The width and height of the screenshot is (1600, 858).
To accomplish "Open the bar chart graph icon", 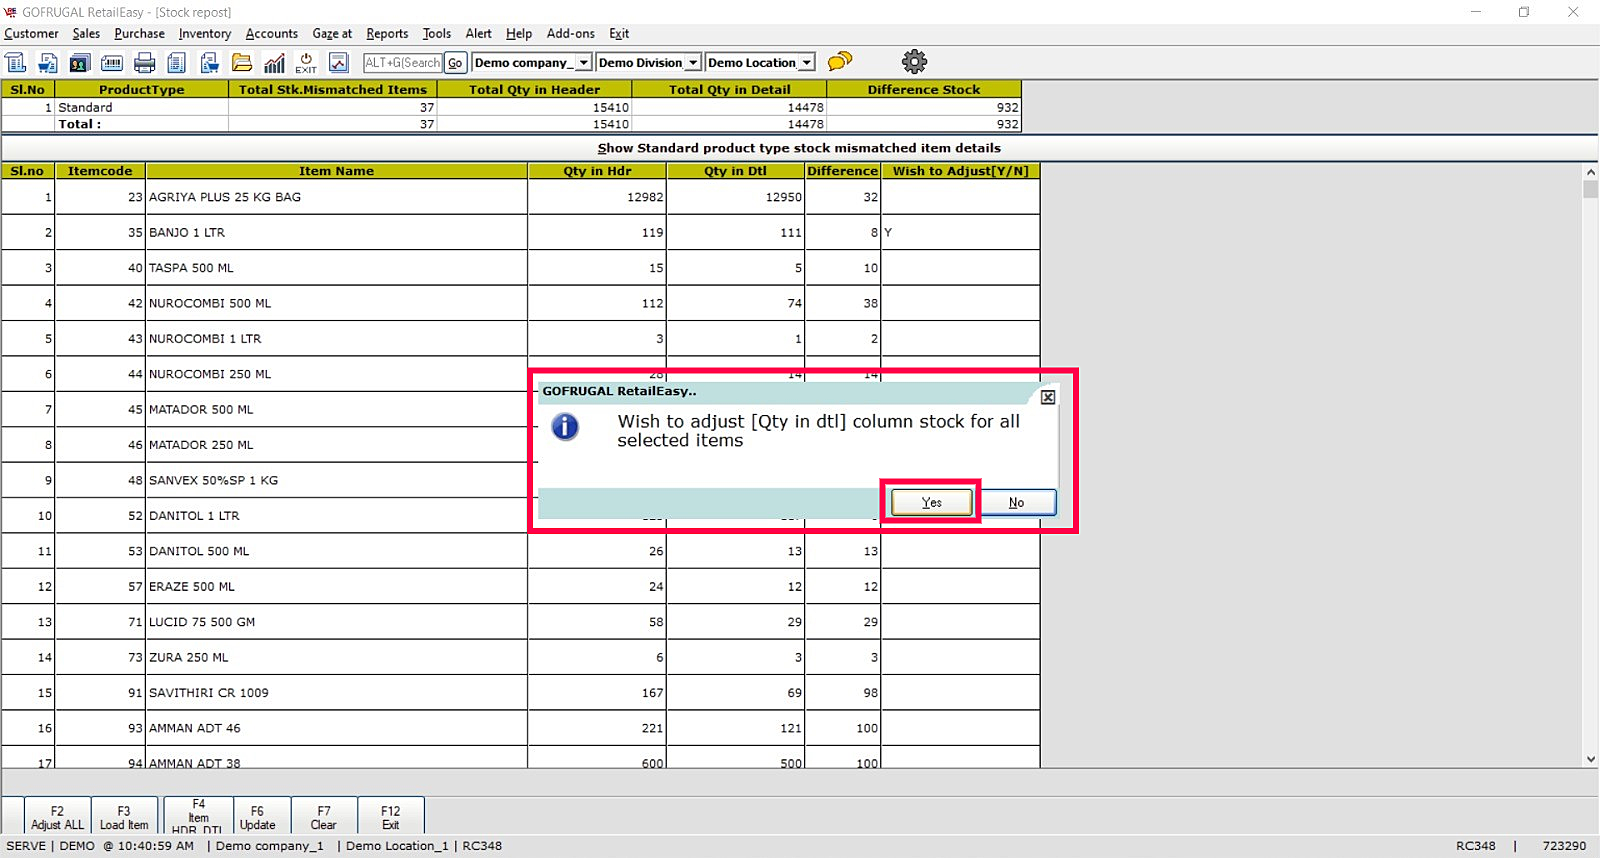I will (274, 63).
